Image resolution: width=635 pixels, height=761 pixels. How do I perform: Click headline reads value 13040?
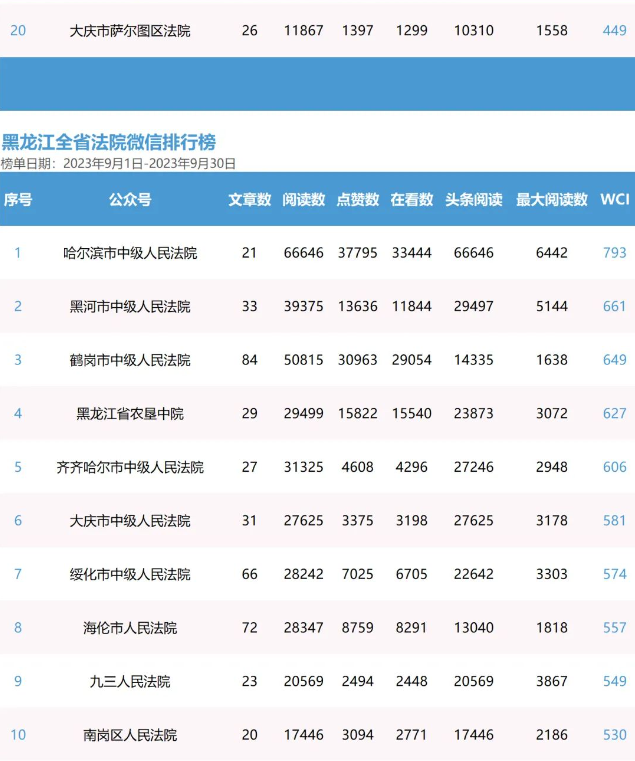473,628
